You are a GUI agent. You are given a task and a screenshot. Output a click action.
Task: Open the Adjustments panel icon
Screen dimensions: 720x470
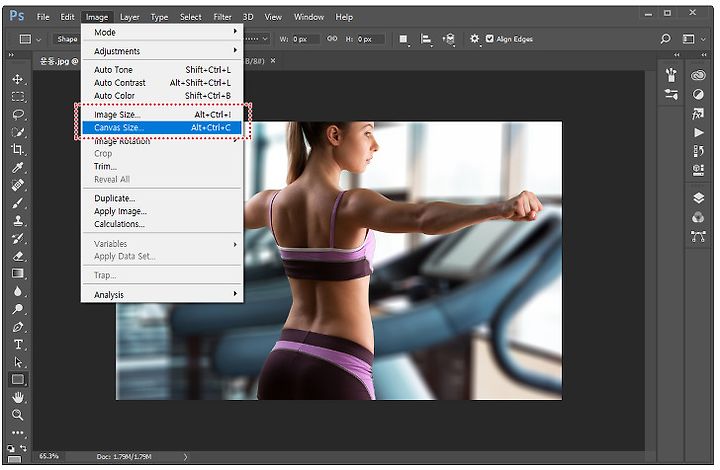pos(698,94)
